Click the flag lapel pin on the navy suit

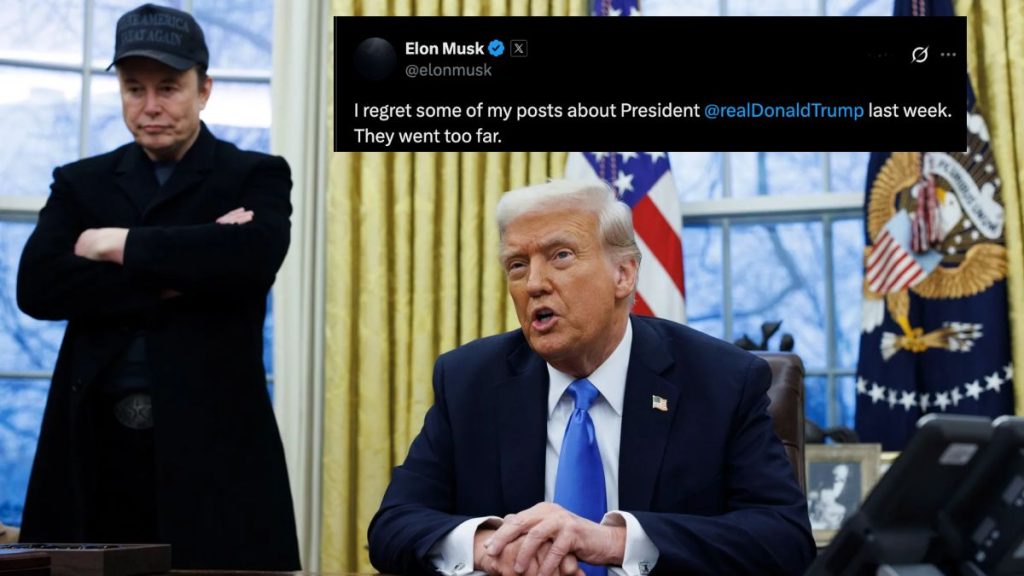click(x=660, y=403)
